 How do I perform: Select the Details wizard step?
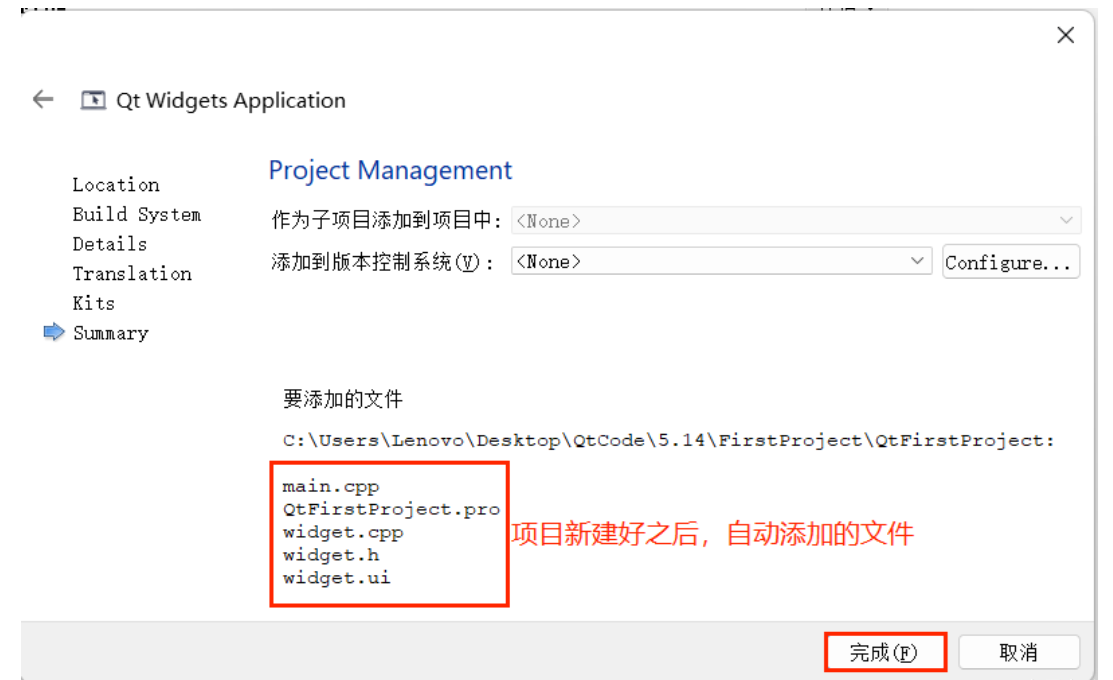coord(110,244)
